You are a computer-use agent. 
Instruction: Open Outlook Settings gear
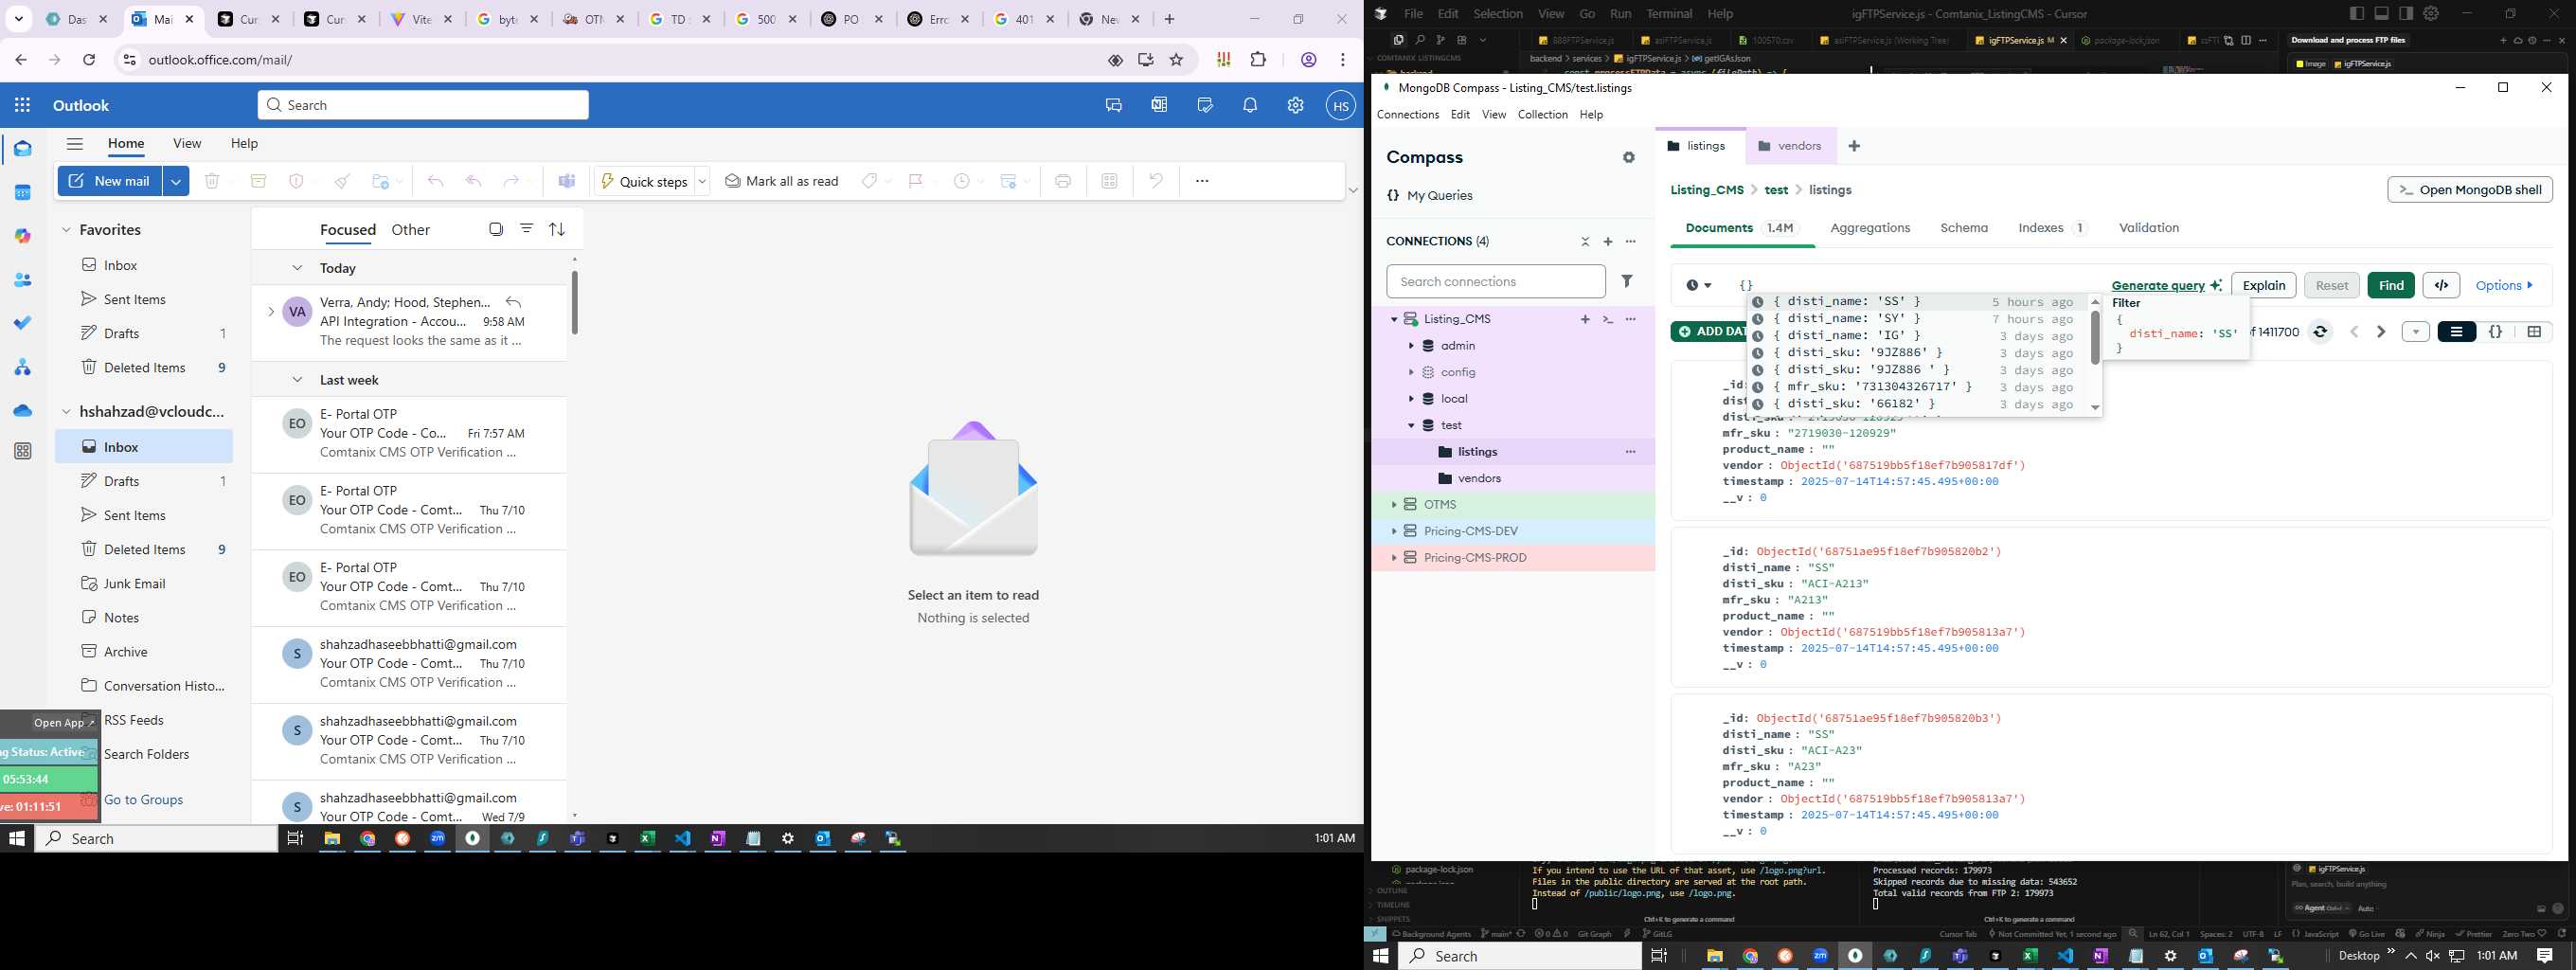coord(1296,105)
